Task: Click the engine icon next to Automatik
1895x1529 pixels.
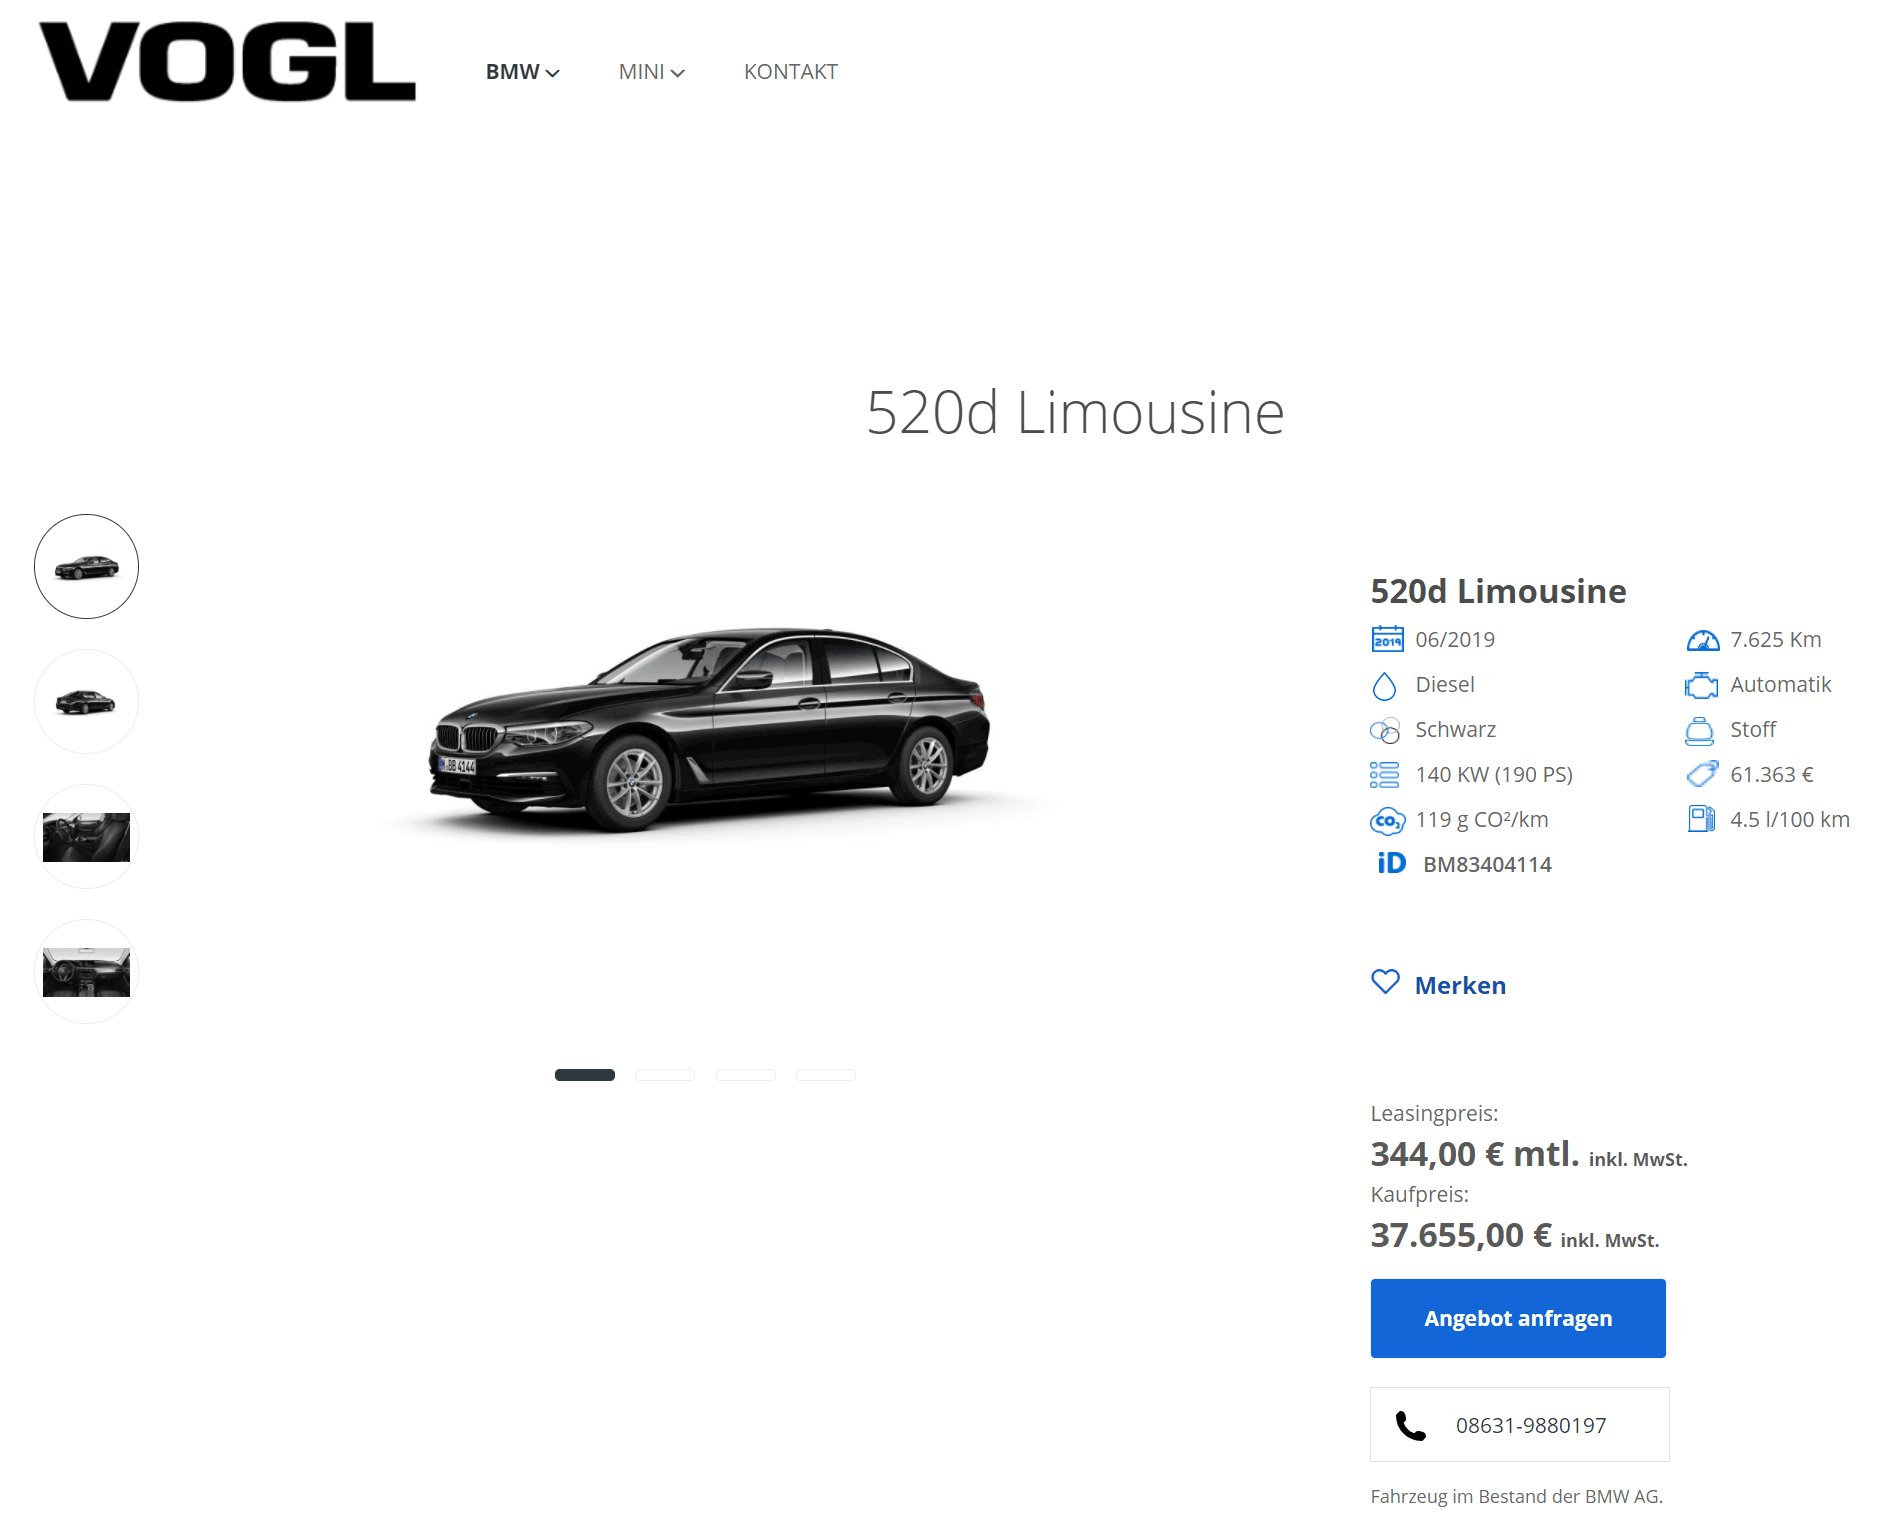Action: click(x=1701, y=685)
